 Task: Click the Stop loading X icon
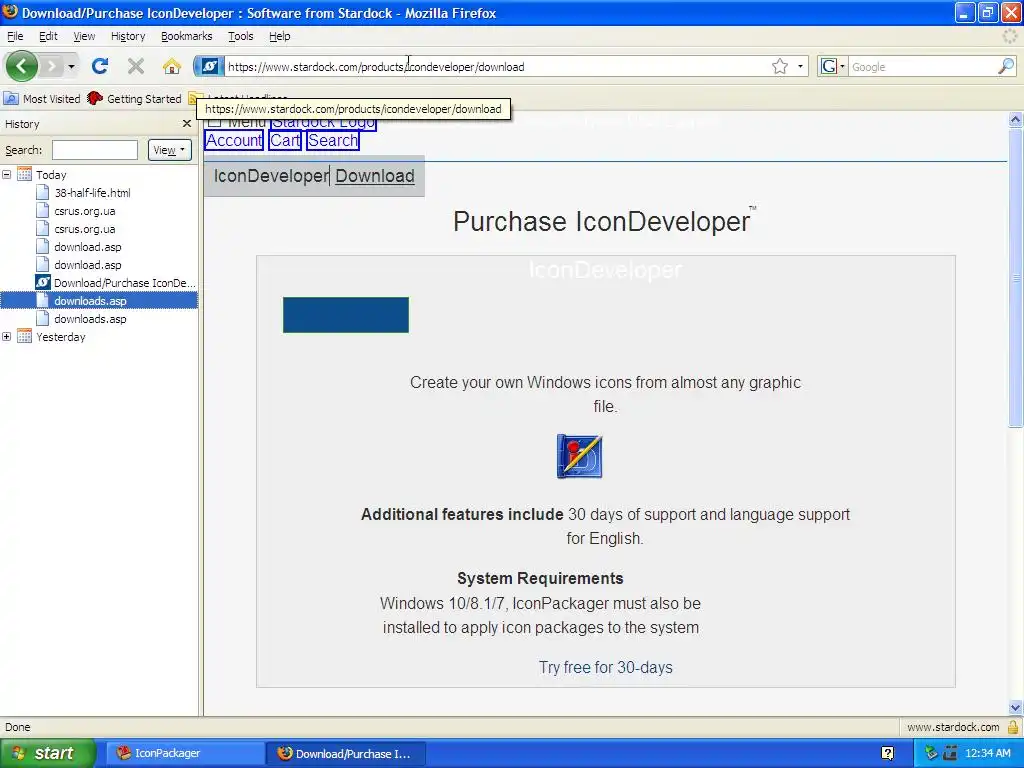(136, 66)
